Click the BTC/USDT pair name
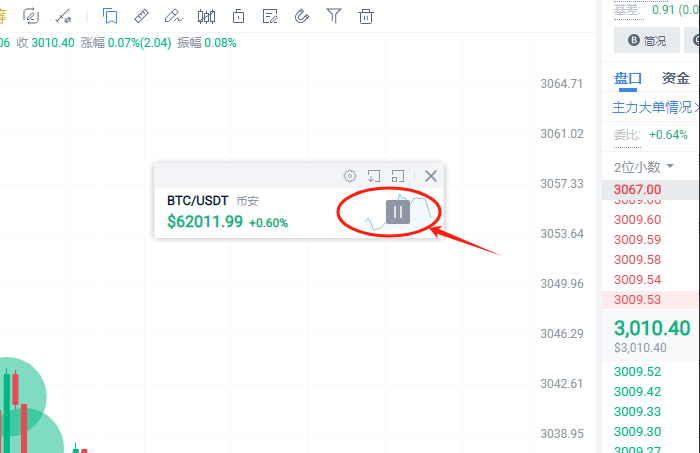The image size is (700, 453). [198, 201]
